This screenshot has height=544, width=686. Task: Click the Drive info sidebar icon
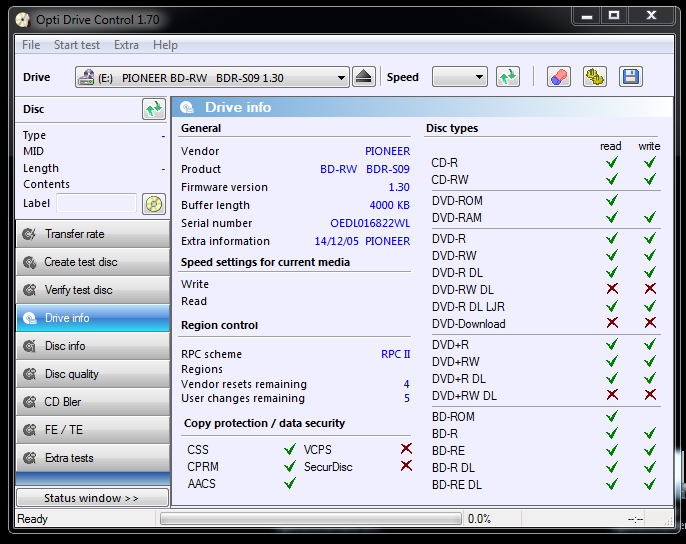pyautogui.click(x=30, y=318)
